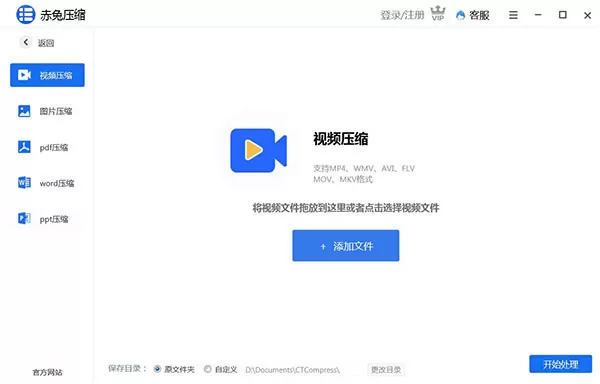Open 客服 customer service

coord(473,15)
